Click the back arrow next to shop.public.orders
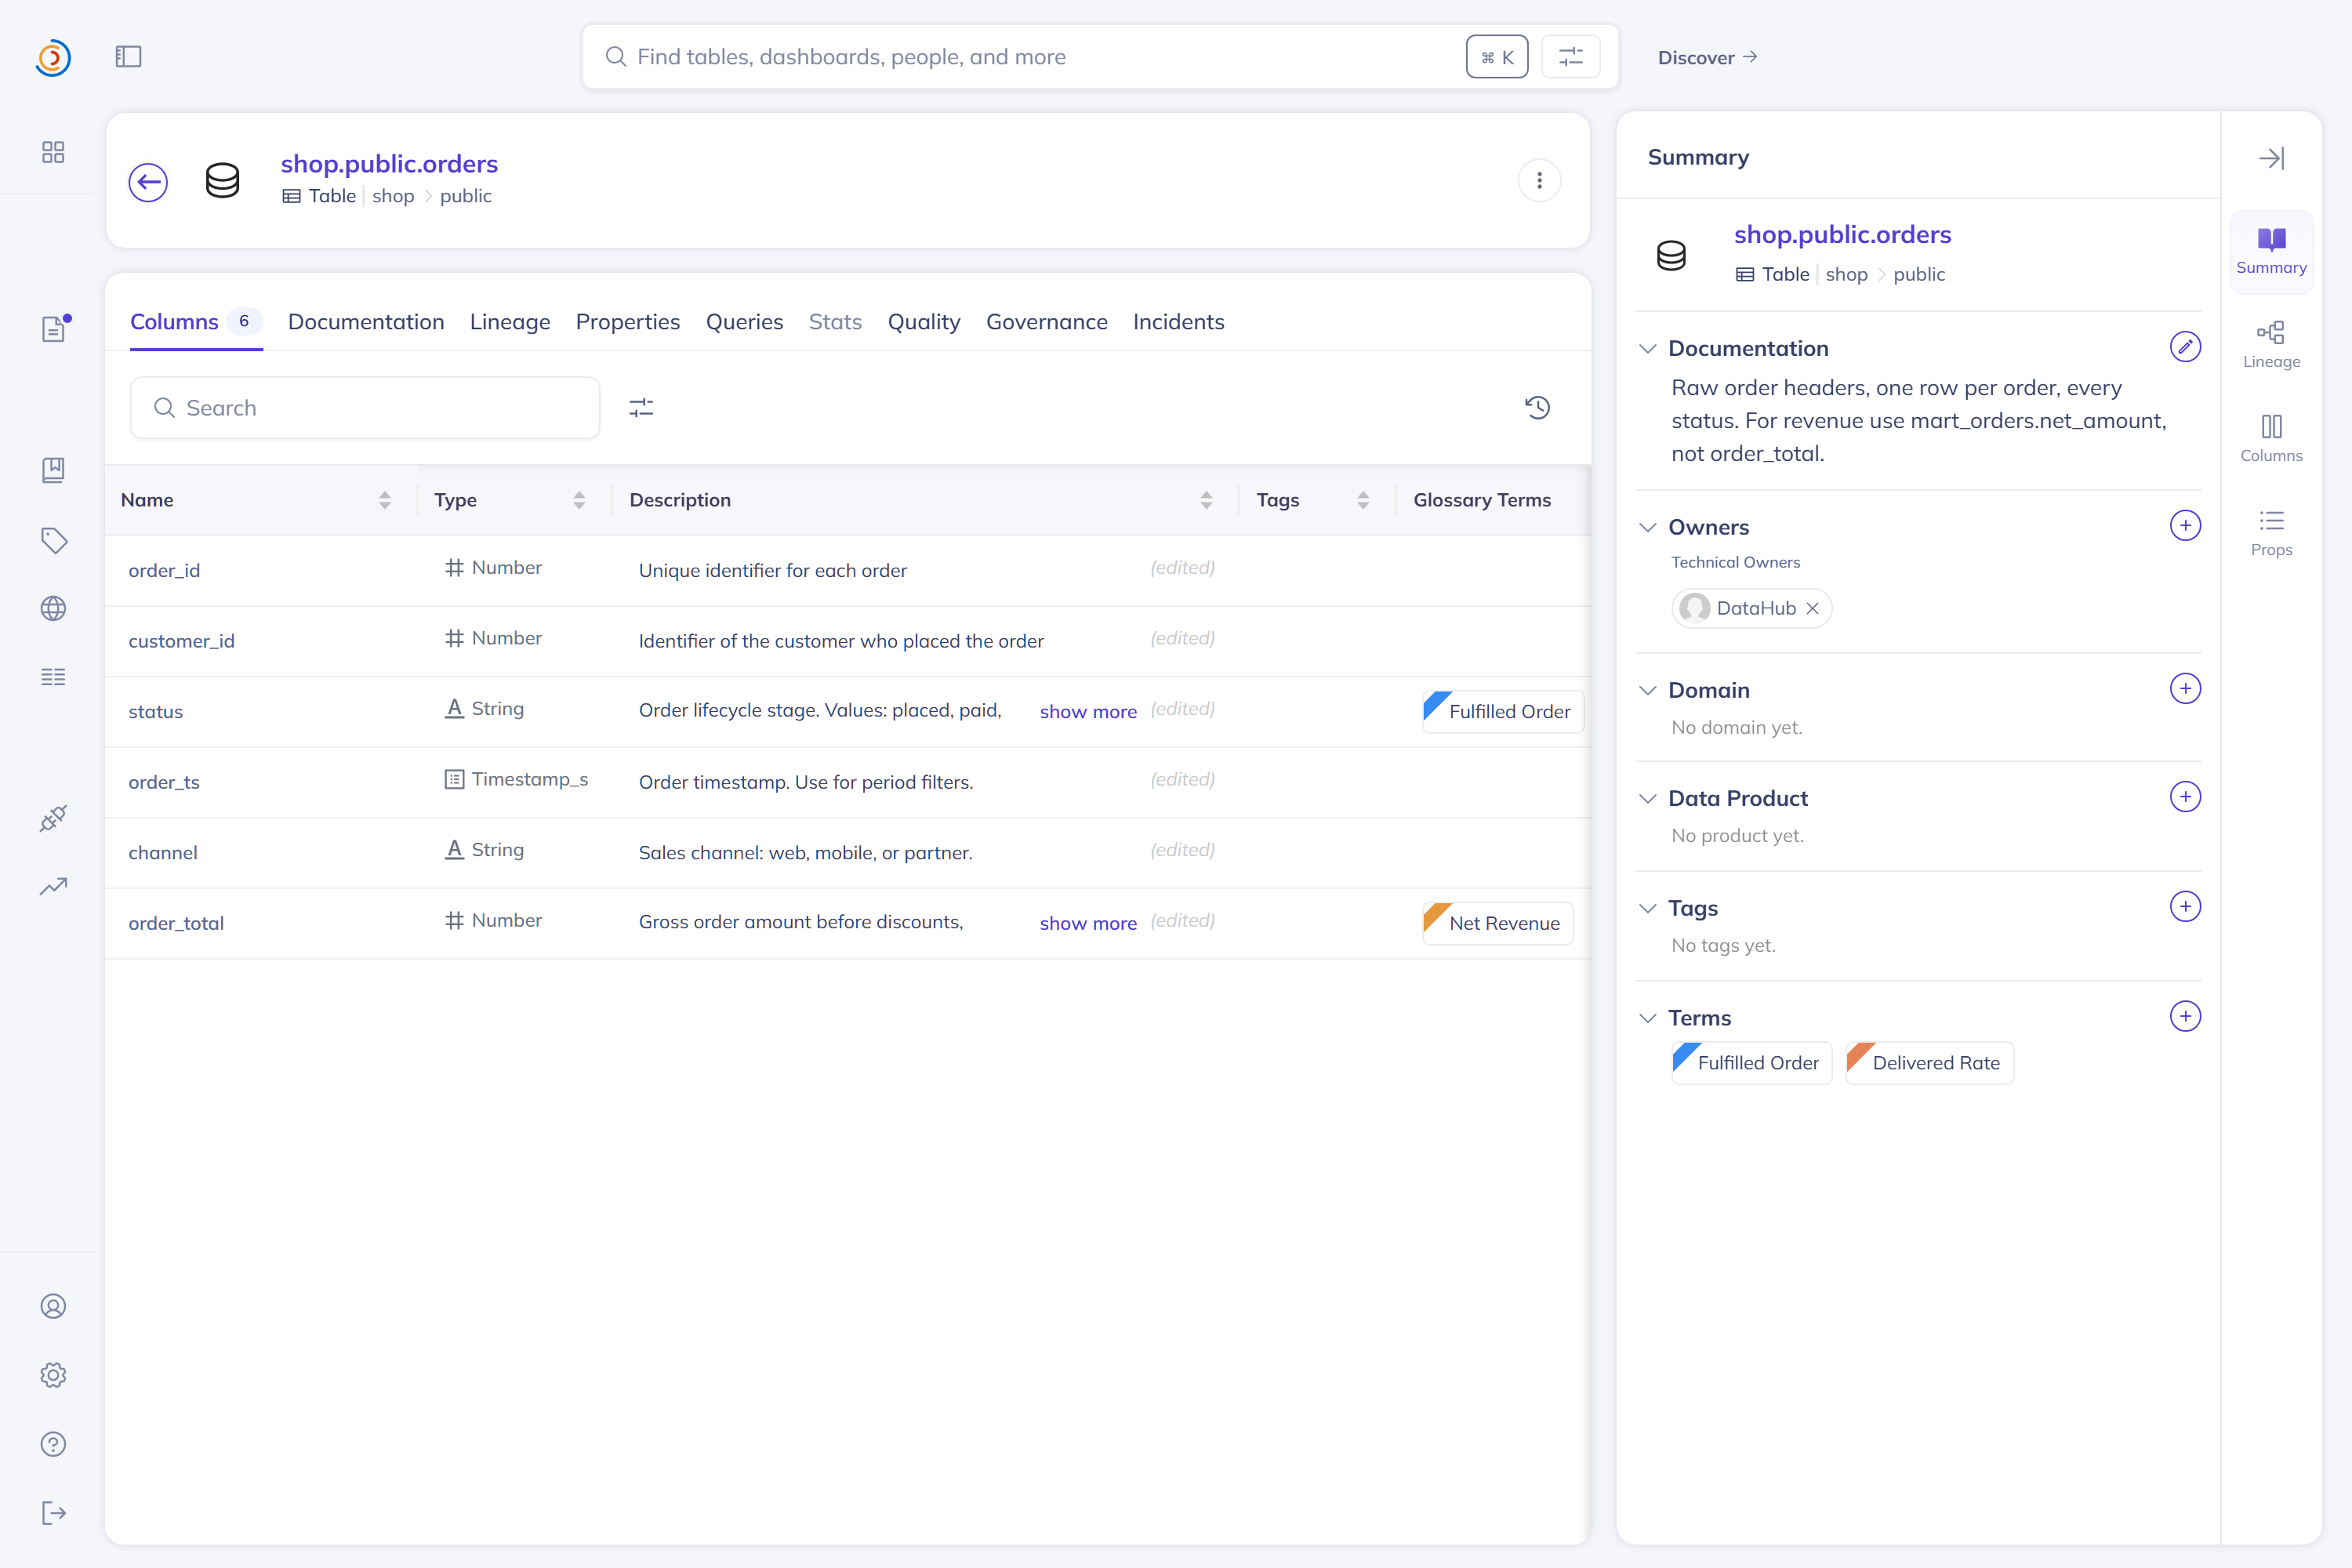The width and height of the screenshot is (2352, 1568). click(148, 182)
